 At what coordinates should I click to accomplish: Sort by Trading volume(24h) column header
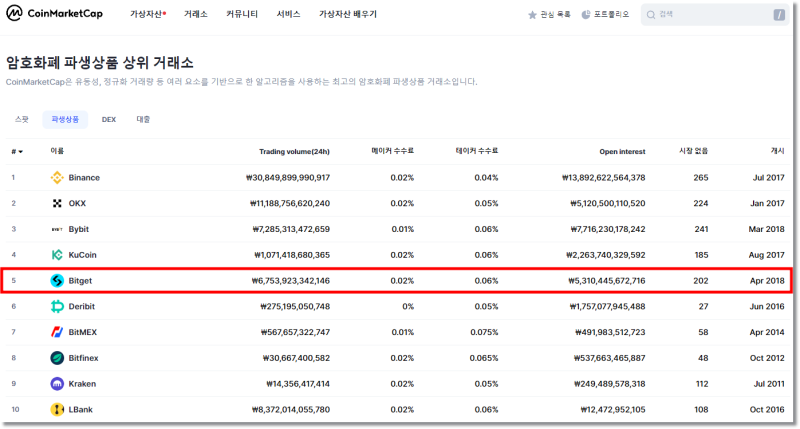pos(294,152)
